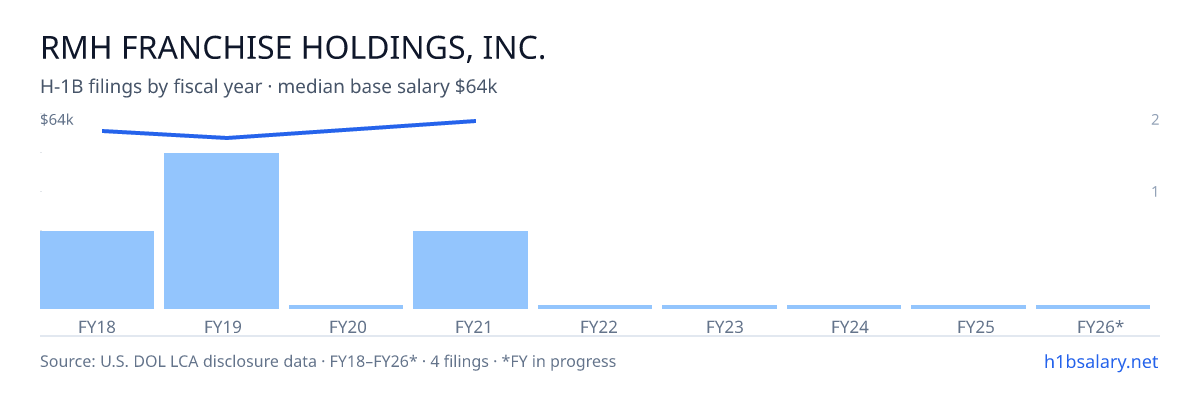Click the source disclosure footnote text
The image size is (1200, 400).
pos(328,361)
